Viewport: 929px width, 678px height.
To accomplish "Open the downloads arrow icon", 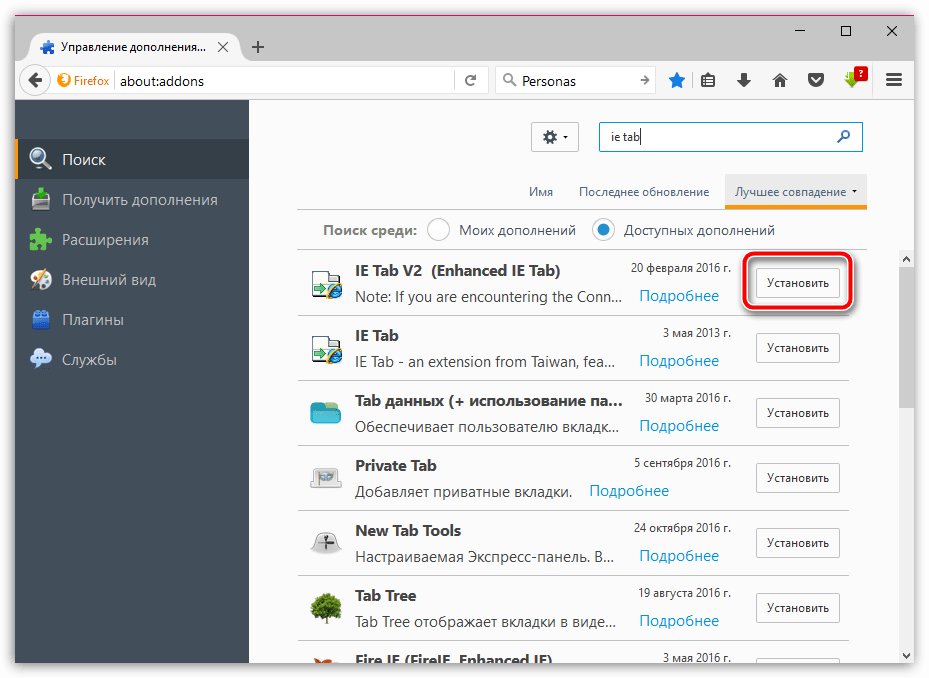I will [744, 80].
